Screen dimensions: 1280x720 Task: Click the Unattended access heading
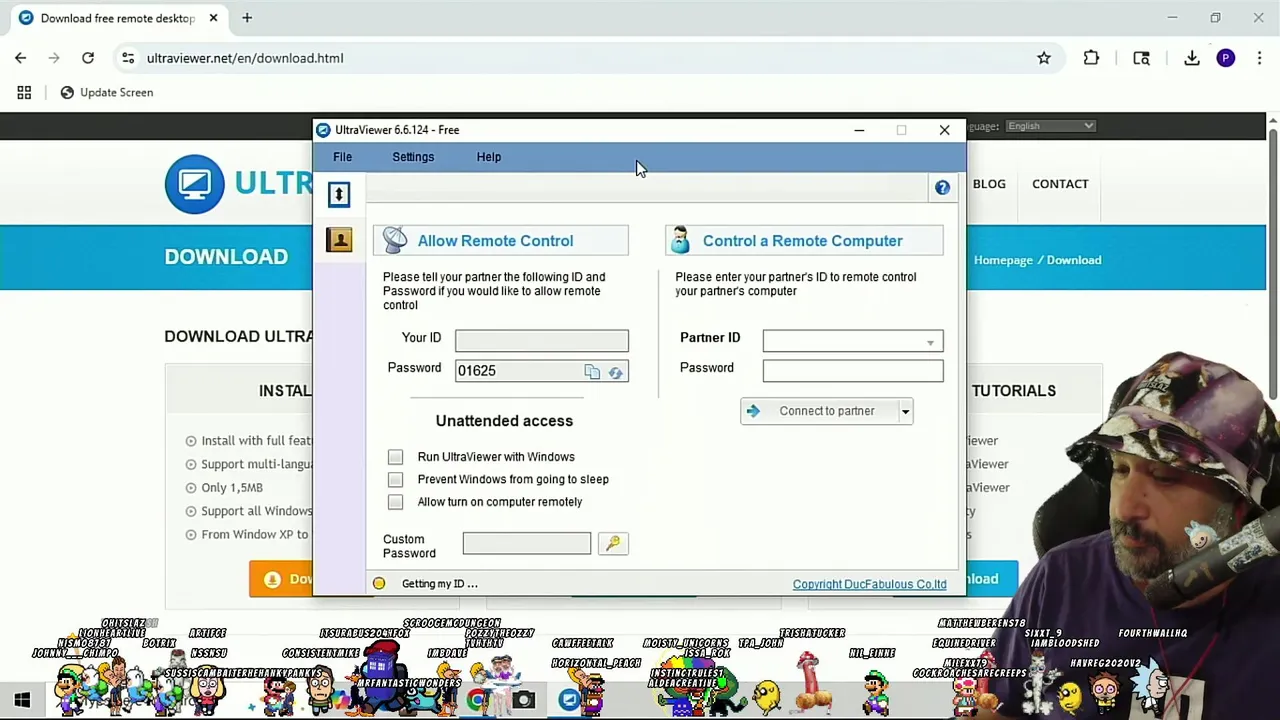504,421
